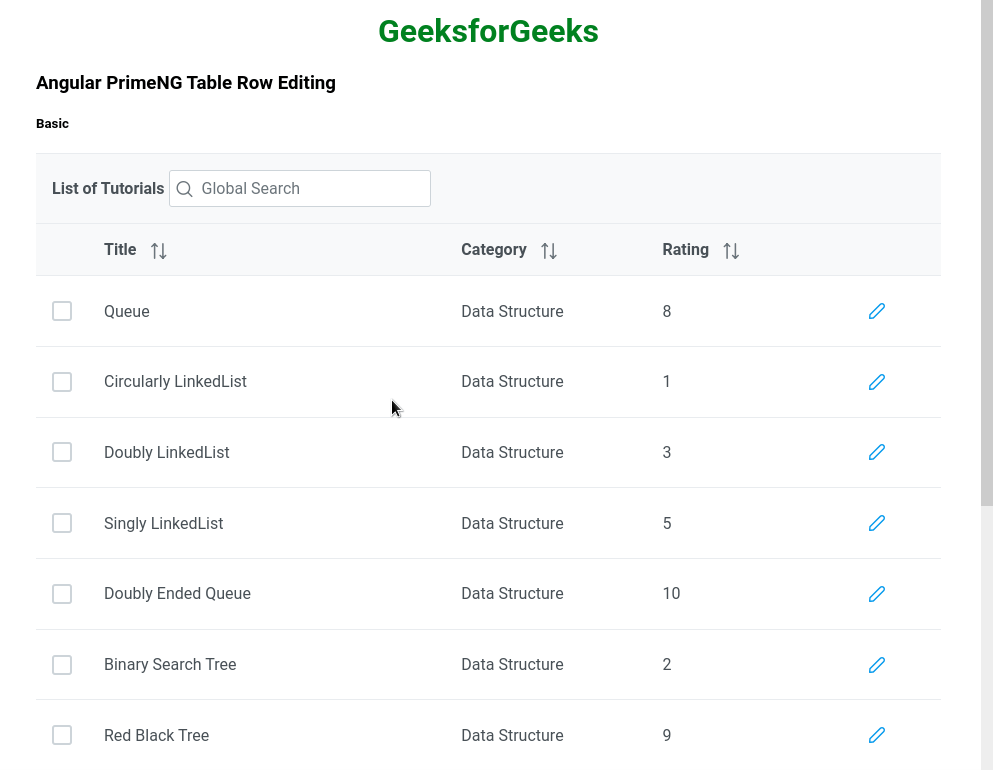Click the pencil edit icon for Queue row
This screenshot has height=770, width=993.
(x=877, y=311)
